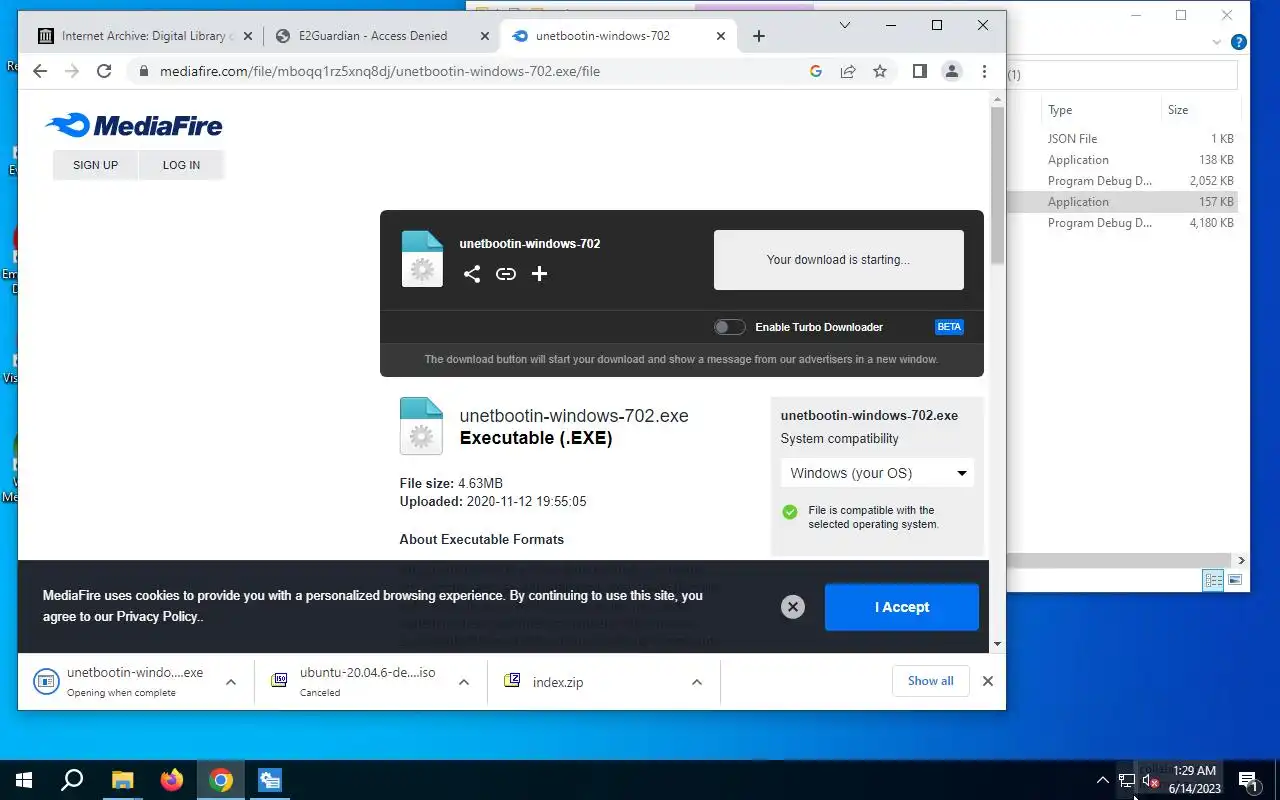Expand unetbootin download item options
Viewport: 1280px width, 800px height.
click(x=231, y=682)
